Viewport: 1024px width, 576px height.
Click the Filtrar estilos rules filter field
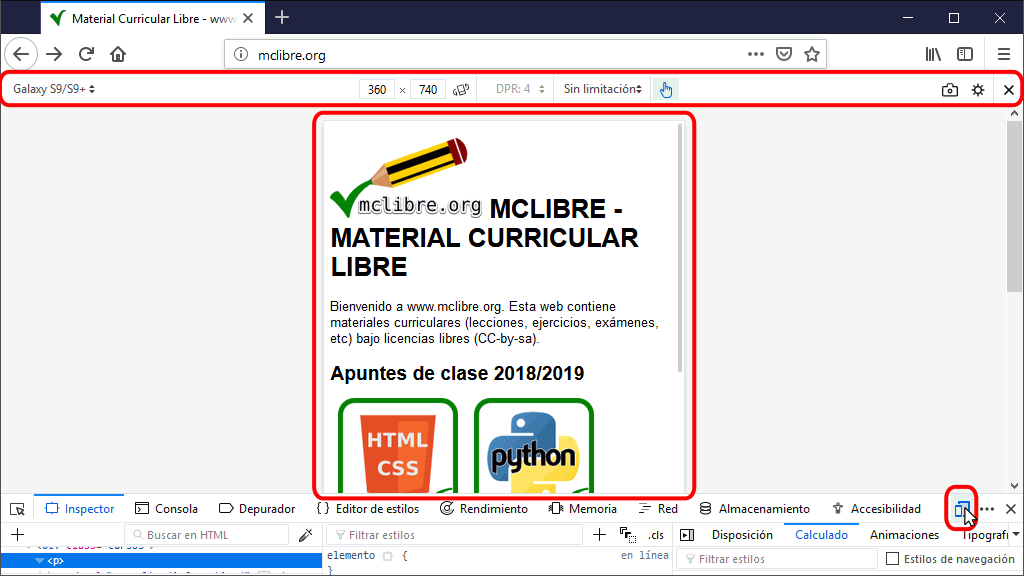(454, 535)
